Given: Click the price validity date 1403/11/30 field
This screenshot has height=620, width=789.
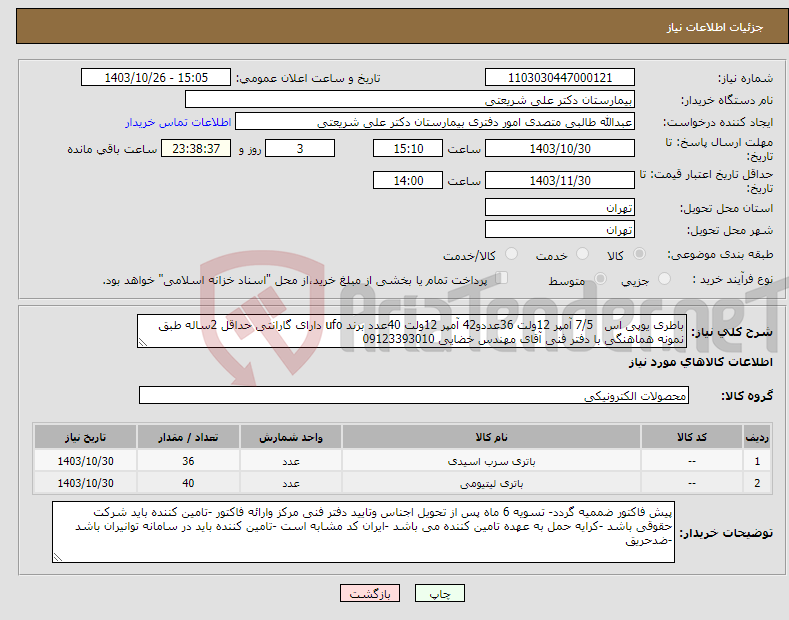Looking at the screenshot, I should 560,180.
